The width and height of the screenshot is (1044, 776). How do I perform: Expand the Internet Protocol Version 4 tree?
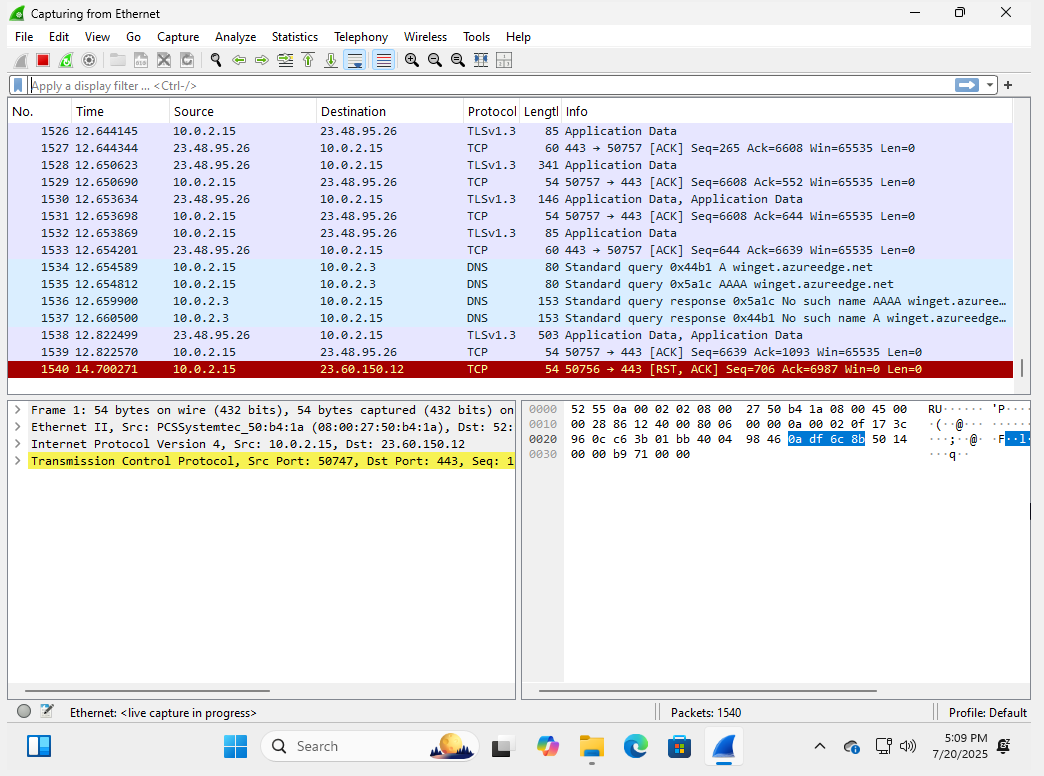point(18,444)
